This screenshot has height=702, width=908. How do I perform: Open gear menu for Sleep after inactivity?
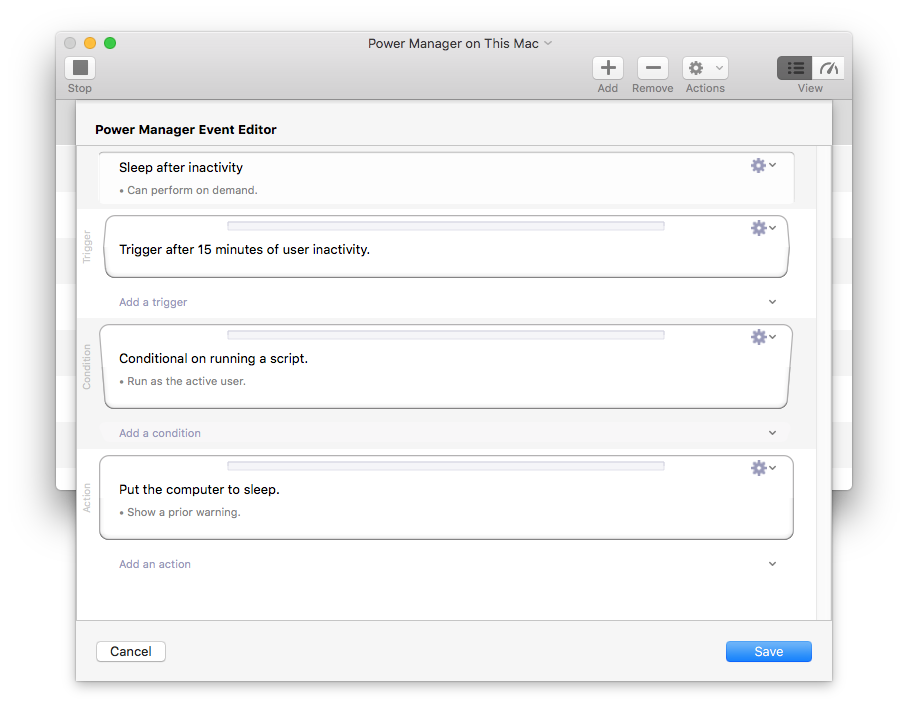[x=763, y=166]
